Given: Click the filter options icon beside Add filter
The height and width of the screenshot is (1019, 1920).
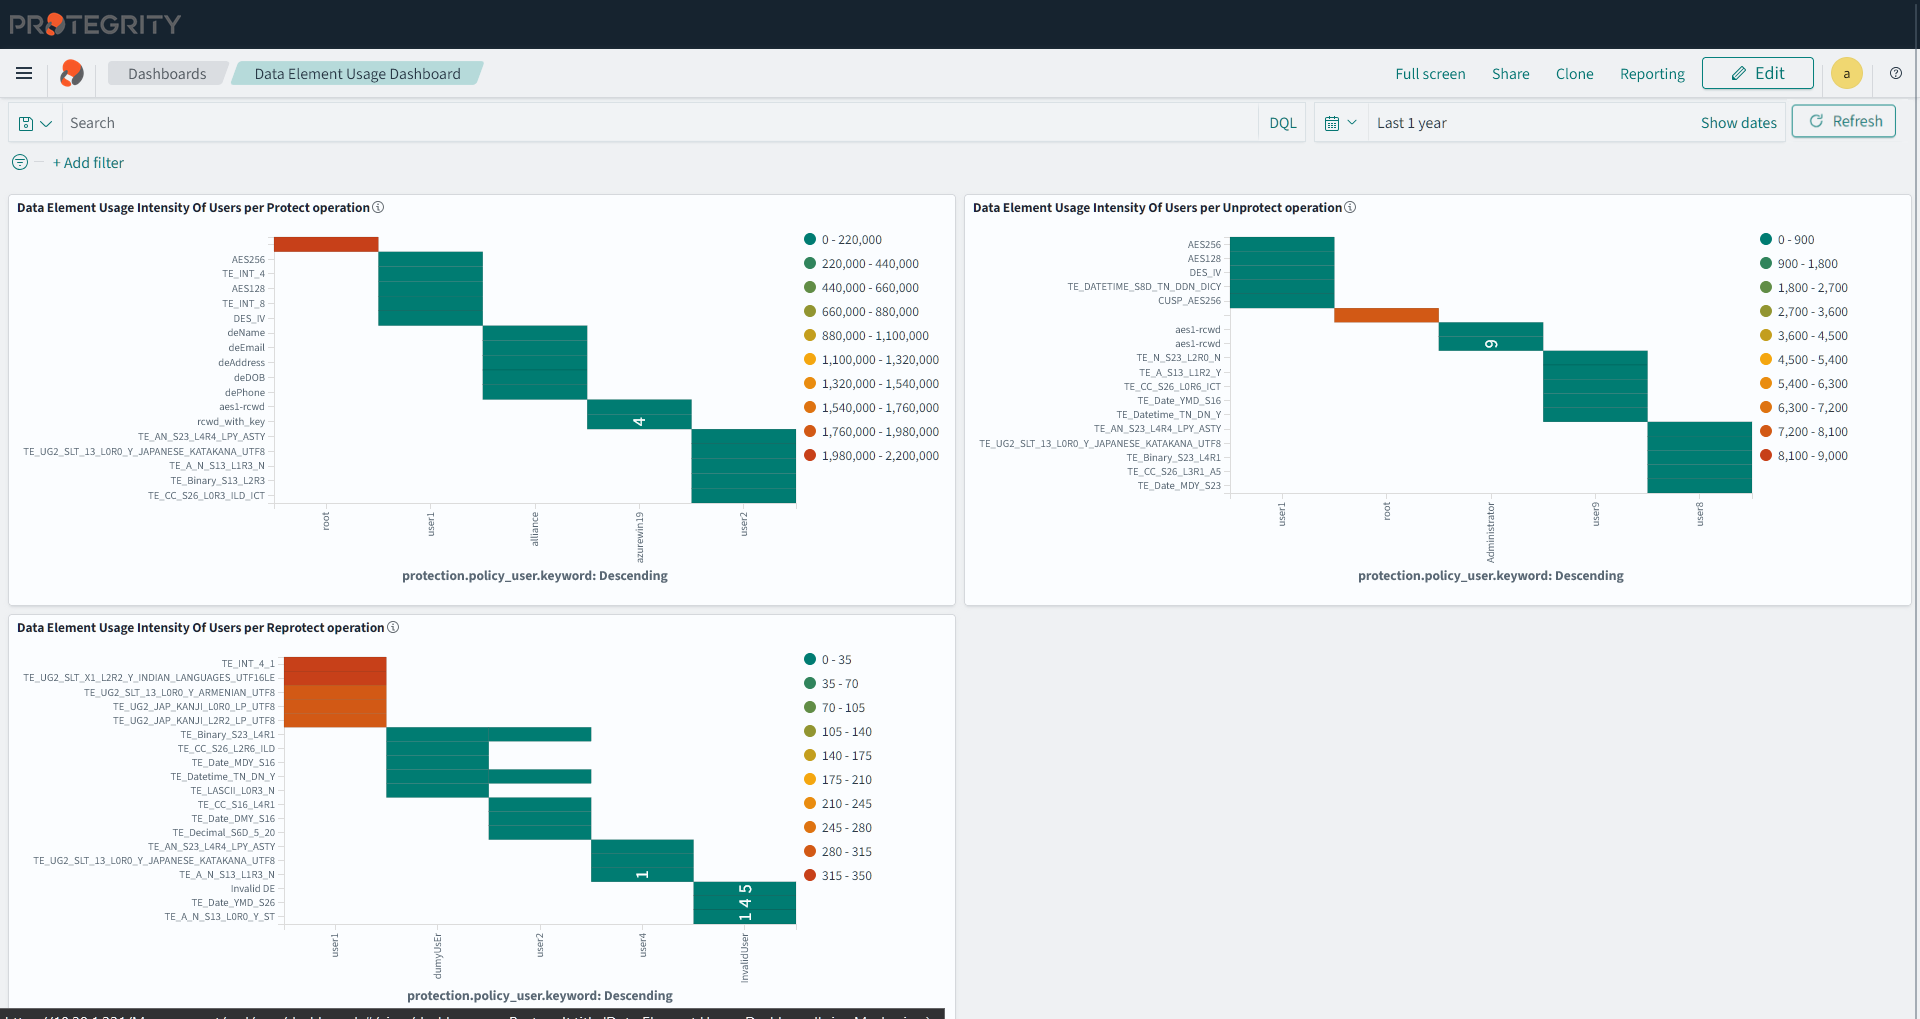Looking at the screenshot, I should [19, 162].
